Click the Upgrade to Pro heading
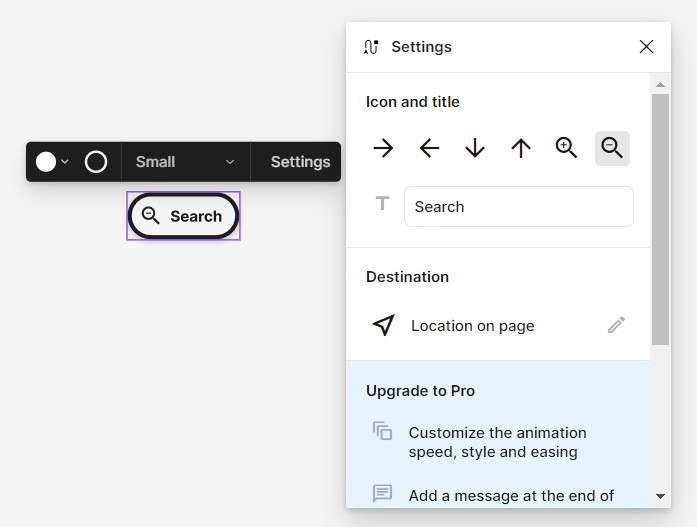Viewport: 697px width, 527px height. click(421, 391)
